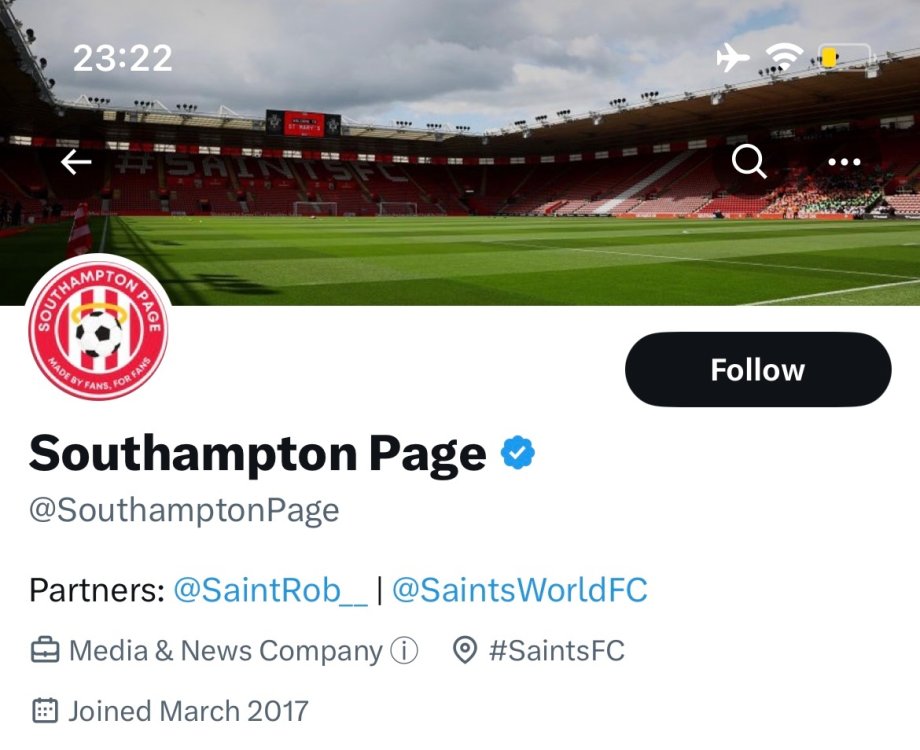The height and width of the screenshot is (750, 920).
Task: Click the Media & News Company label
Action: tap(225, 652)
